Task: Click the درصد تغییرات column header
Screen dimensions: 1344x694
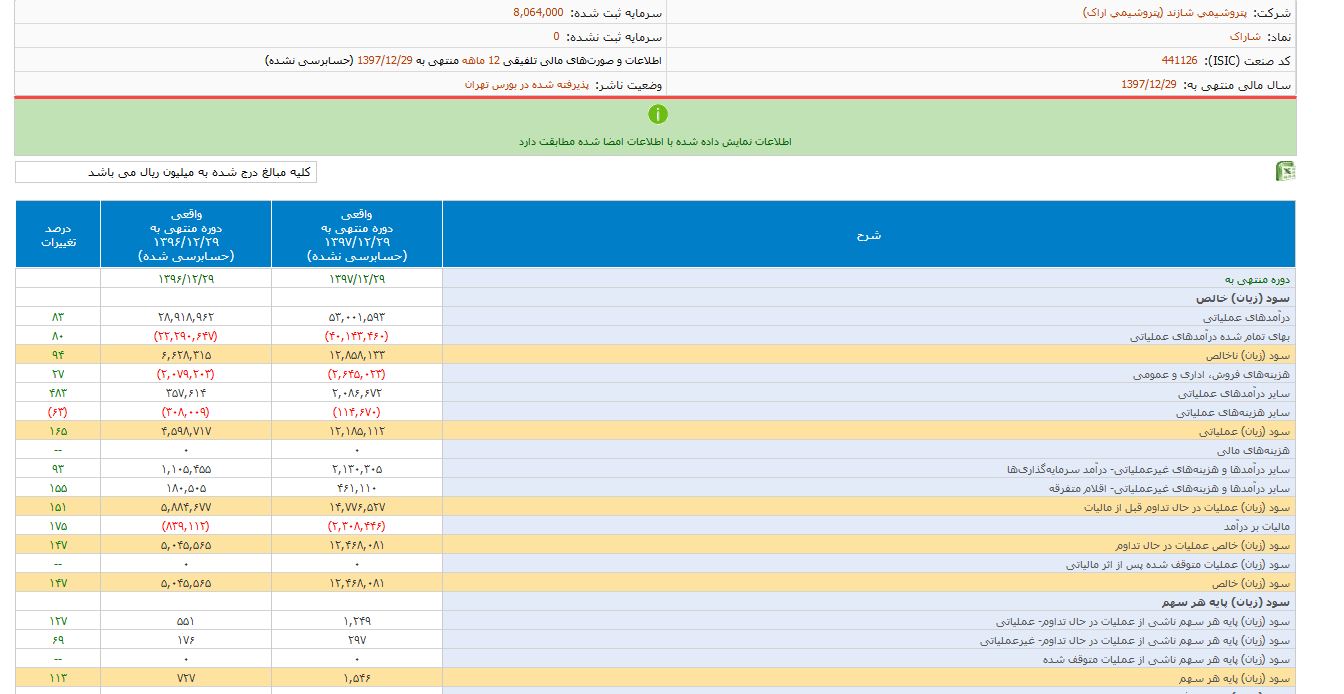Action: (x=58, y=235)
